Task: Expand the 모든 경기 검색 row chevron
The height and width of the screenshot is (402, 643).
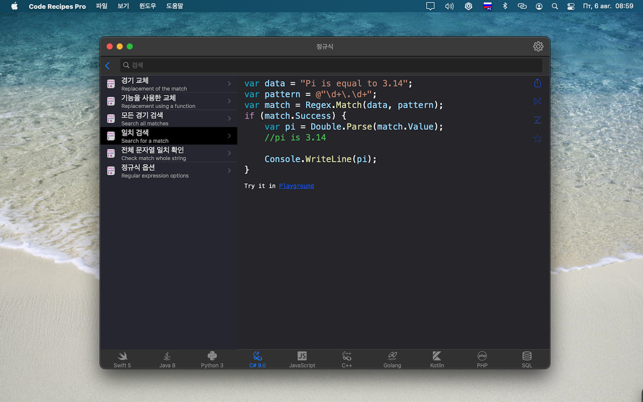Action: [x=229, y=119]
